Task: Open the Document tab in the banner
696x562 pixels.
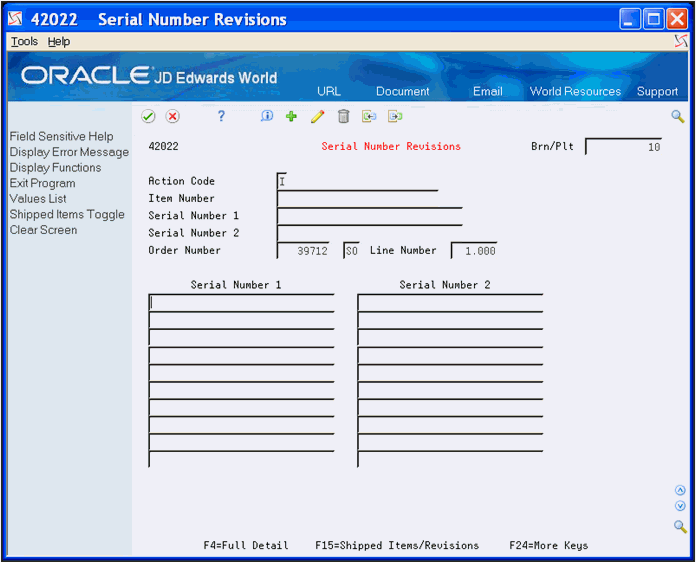Action: (x=403, y=91)
